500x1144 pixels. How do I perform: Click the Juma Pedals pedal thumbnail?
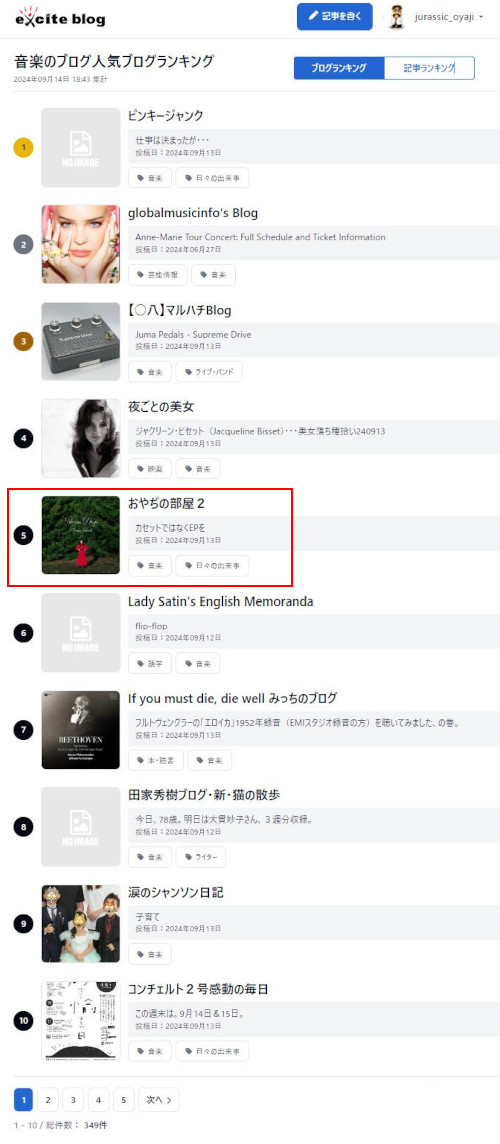(x=80, y=341)
